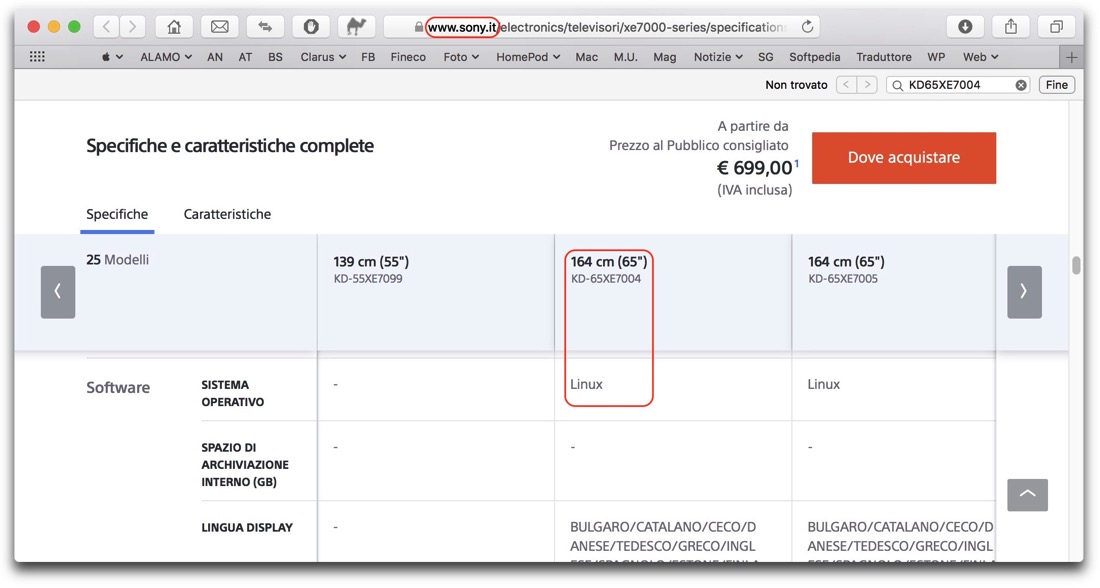Open the camel extension icon
The height and width of the screenshot is (588, 1100).
point(356,27)
